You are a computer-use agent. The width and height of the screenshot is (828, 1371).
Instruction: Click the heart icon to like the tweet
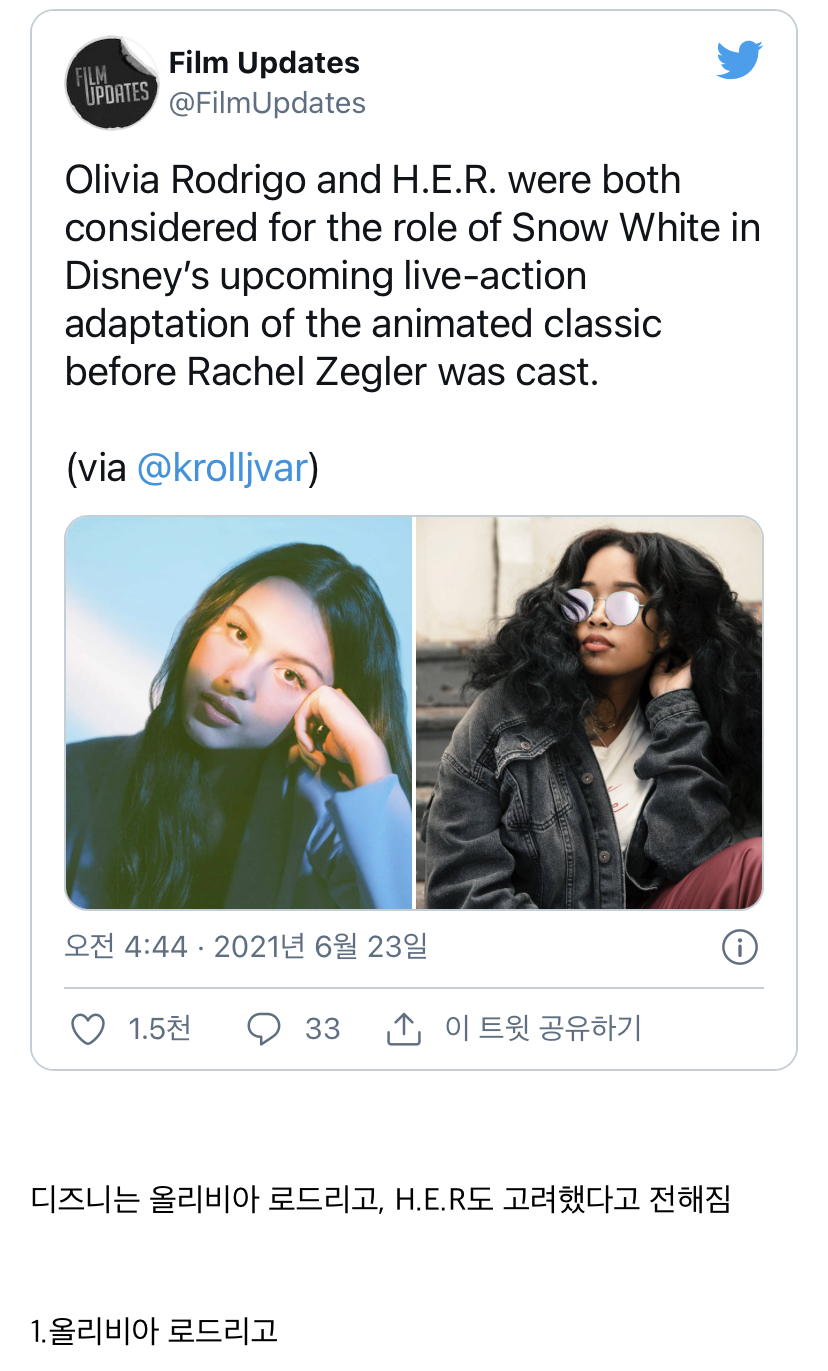(87, 1028)
